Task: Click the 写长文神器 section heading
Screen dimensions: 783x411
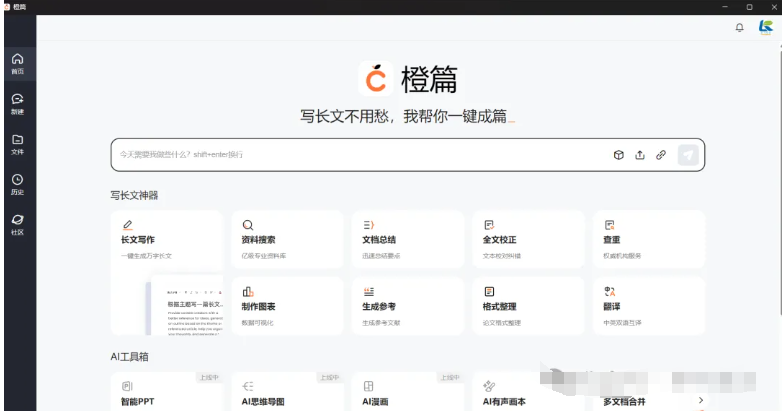Action: click(x=134, y=195)
